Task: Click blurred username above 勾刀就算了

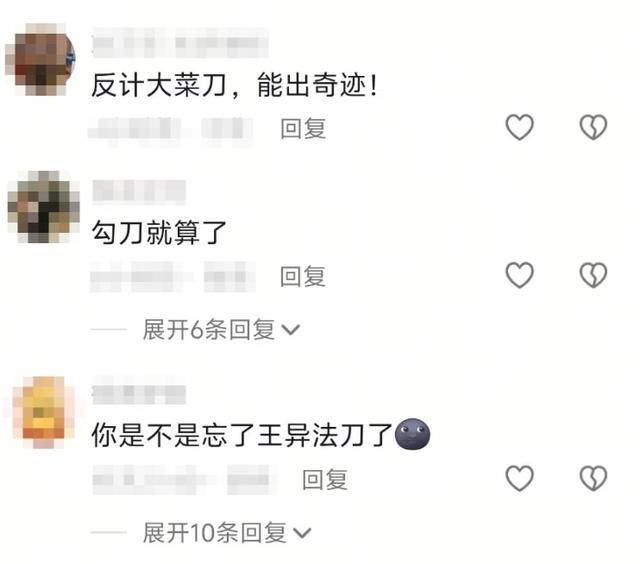Action: (x=139, y=191)
